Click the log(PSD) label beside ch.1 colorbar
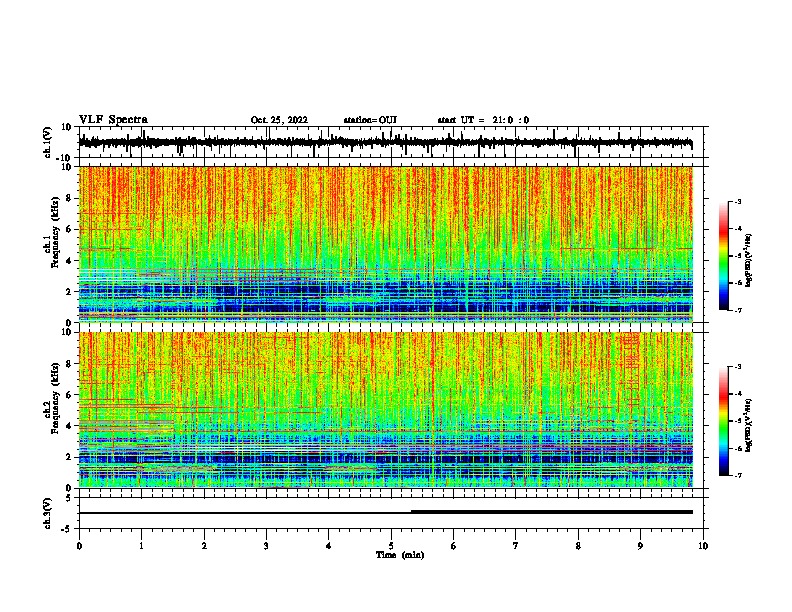Viewport: 792px width, 612px height. [749, 260]
